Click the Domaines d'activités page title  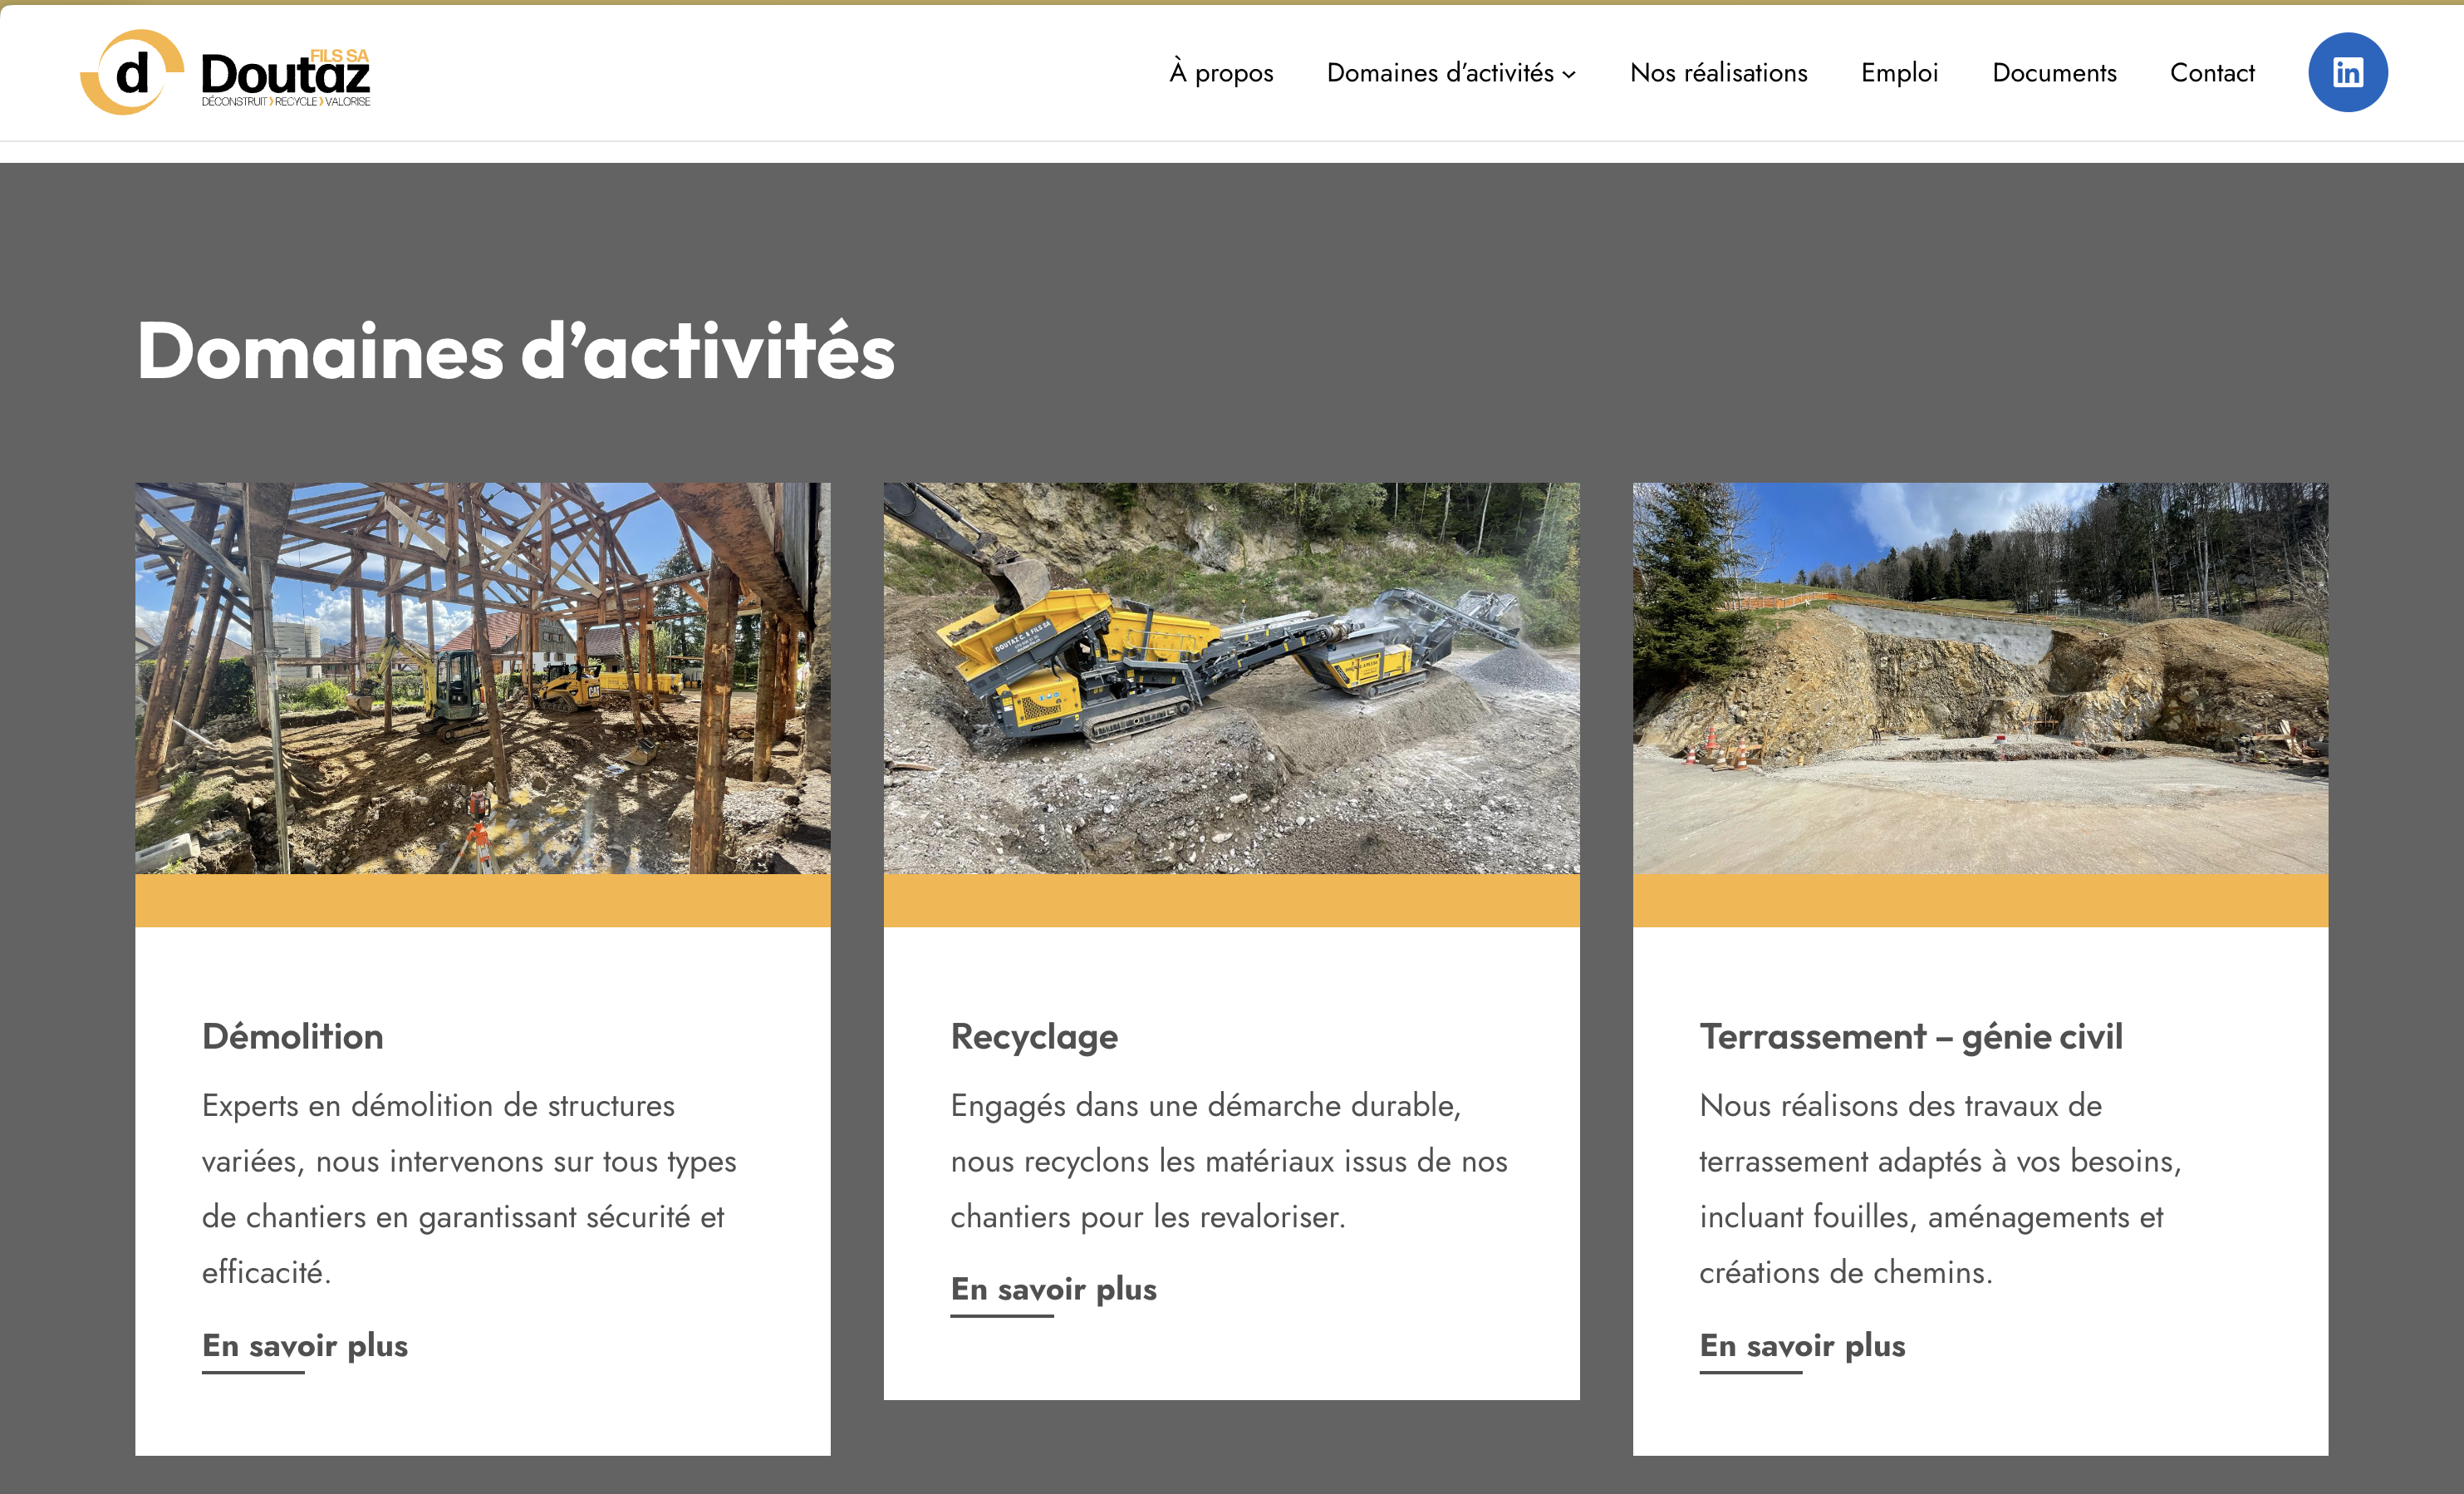516,351
